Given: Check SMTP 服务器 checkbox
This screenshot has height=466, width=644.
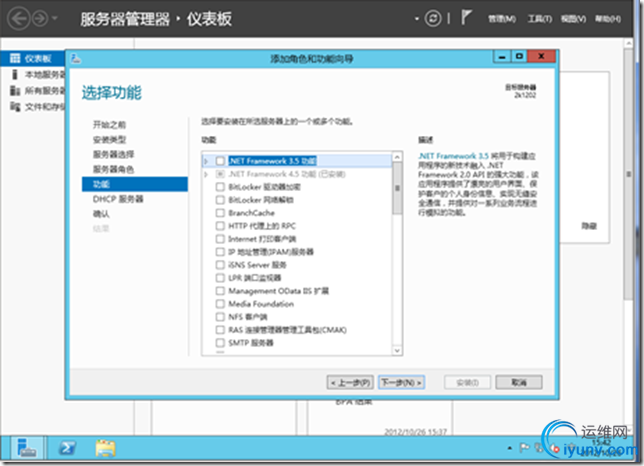Looking at the screenshot, I should [220, 343].
